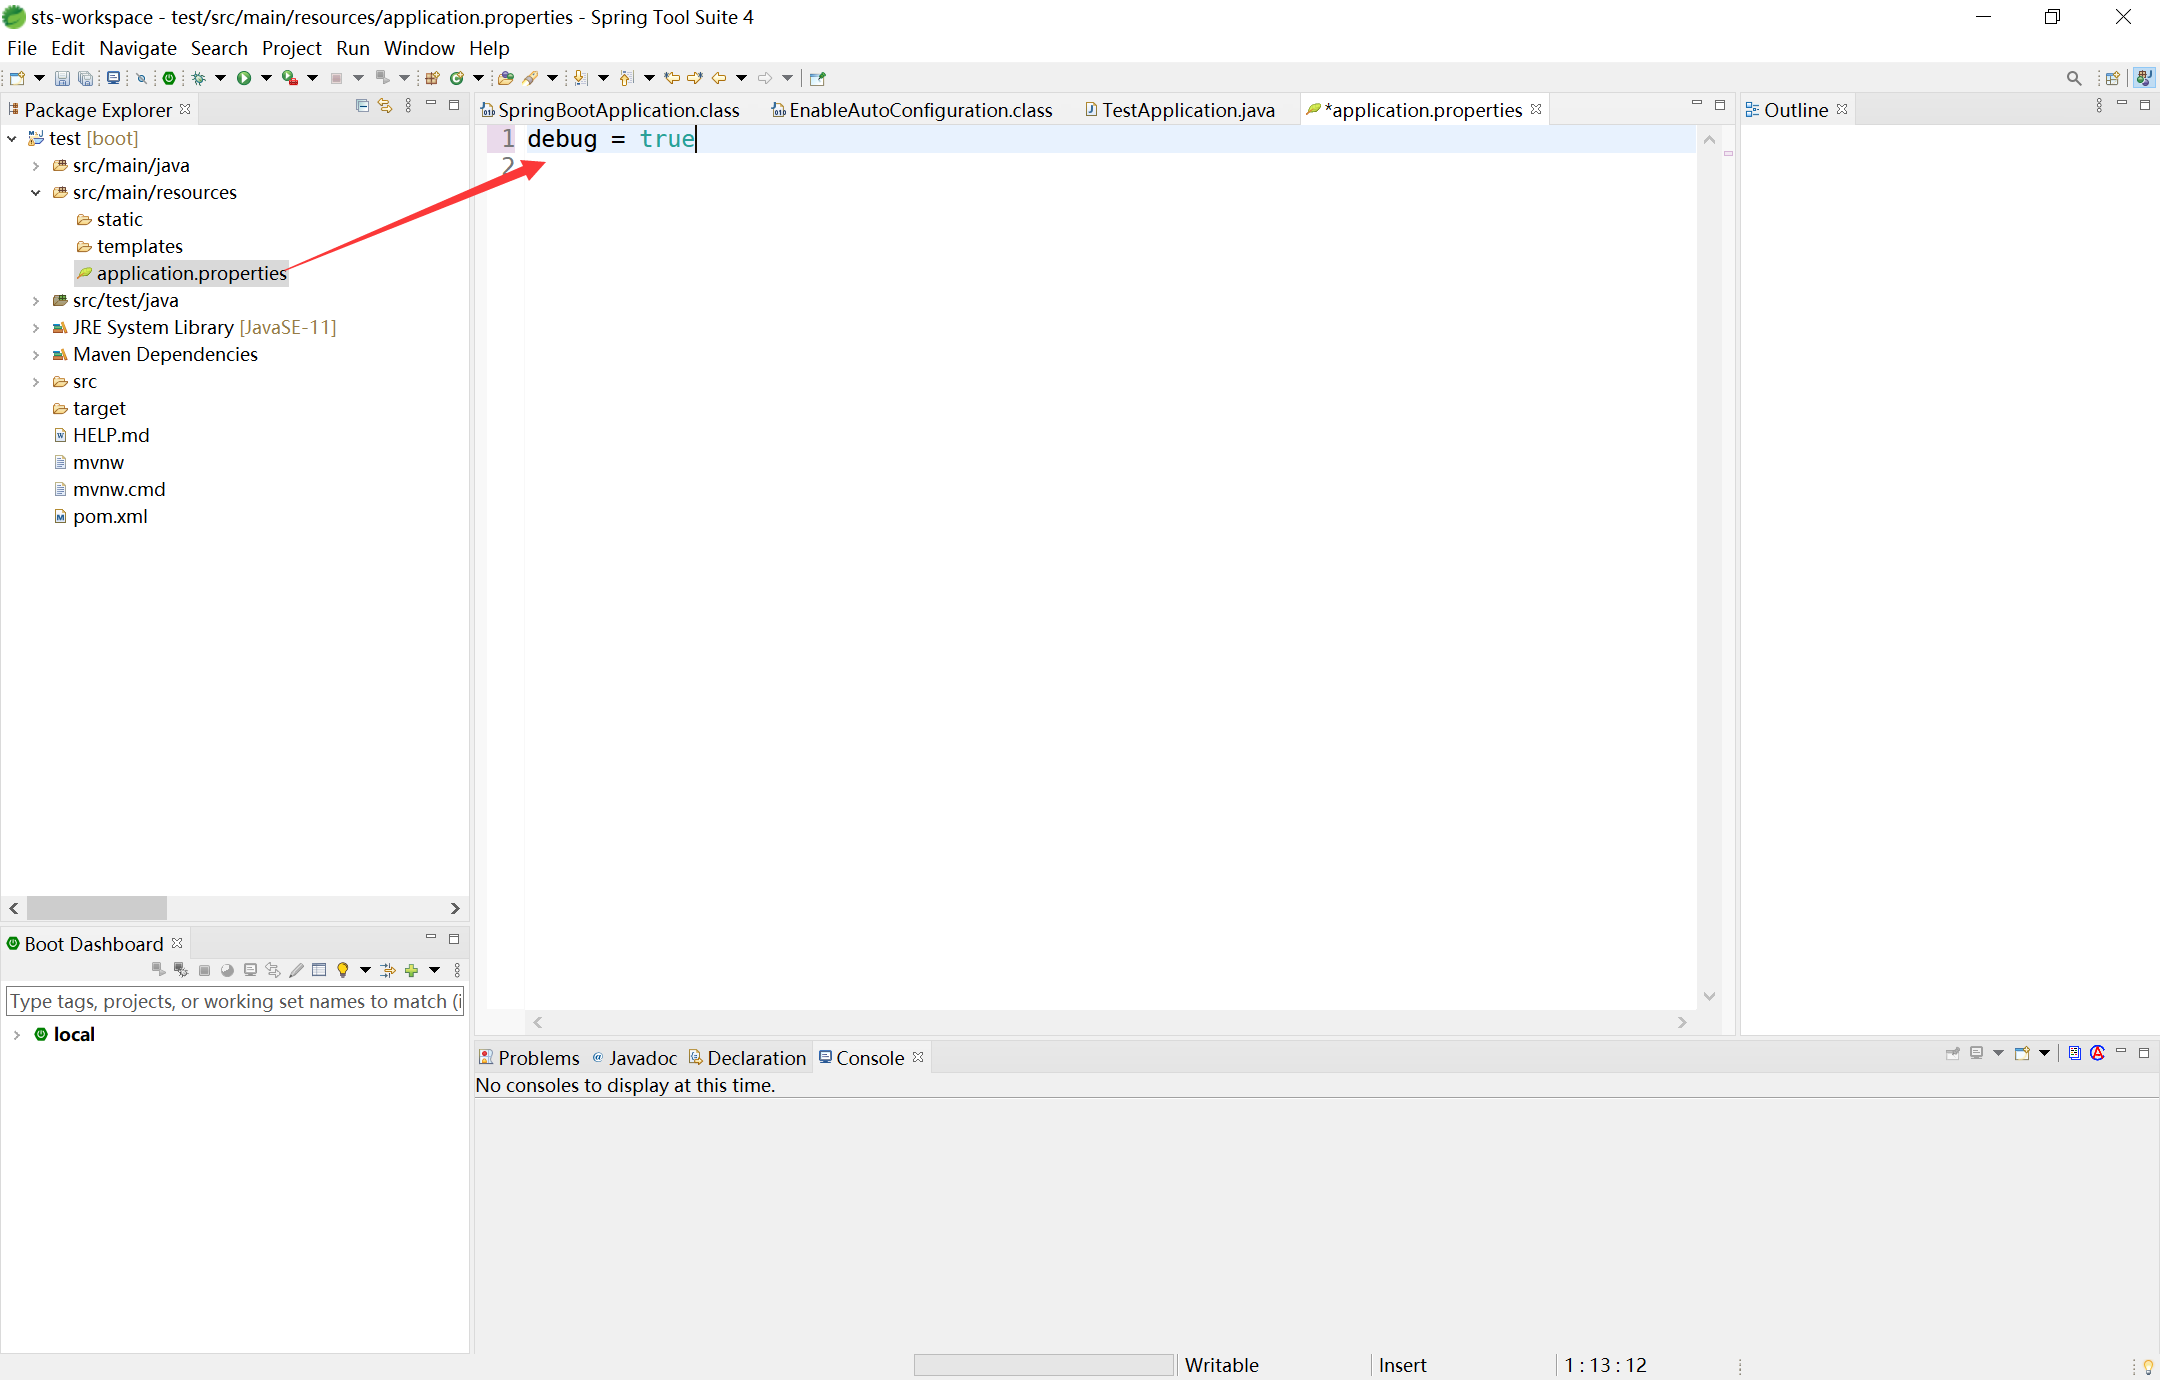Image resolution: width=2160 pixels, height=1380 pixels.
Task: Click the Package Explorer horizontal scrollbar thumb
Action: (97, 908)
